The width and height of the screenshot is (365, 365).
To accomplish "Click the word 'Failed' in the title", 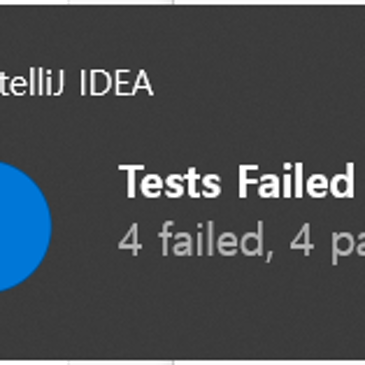I will pyautogui.click(x=296, y=182).
